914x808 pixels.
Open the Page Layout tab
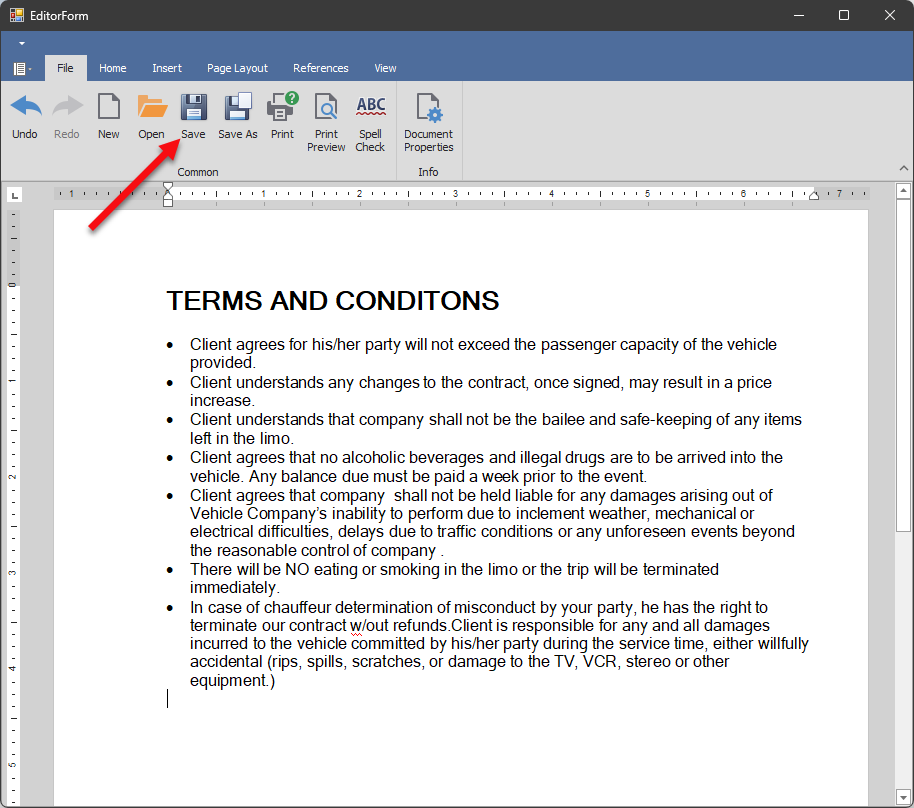pyautogui.click(x=237, y=68)
